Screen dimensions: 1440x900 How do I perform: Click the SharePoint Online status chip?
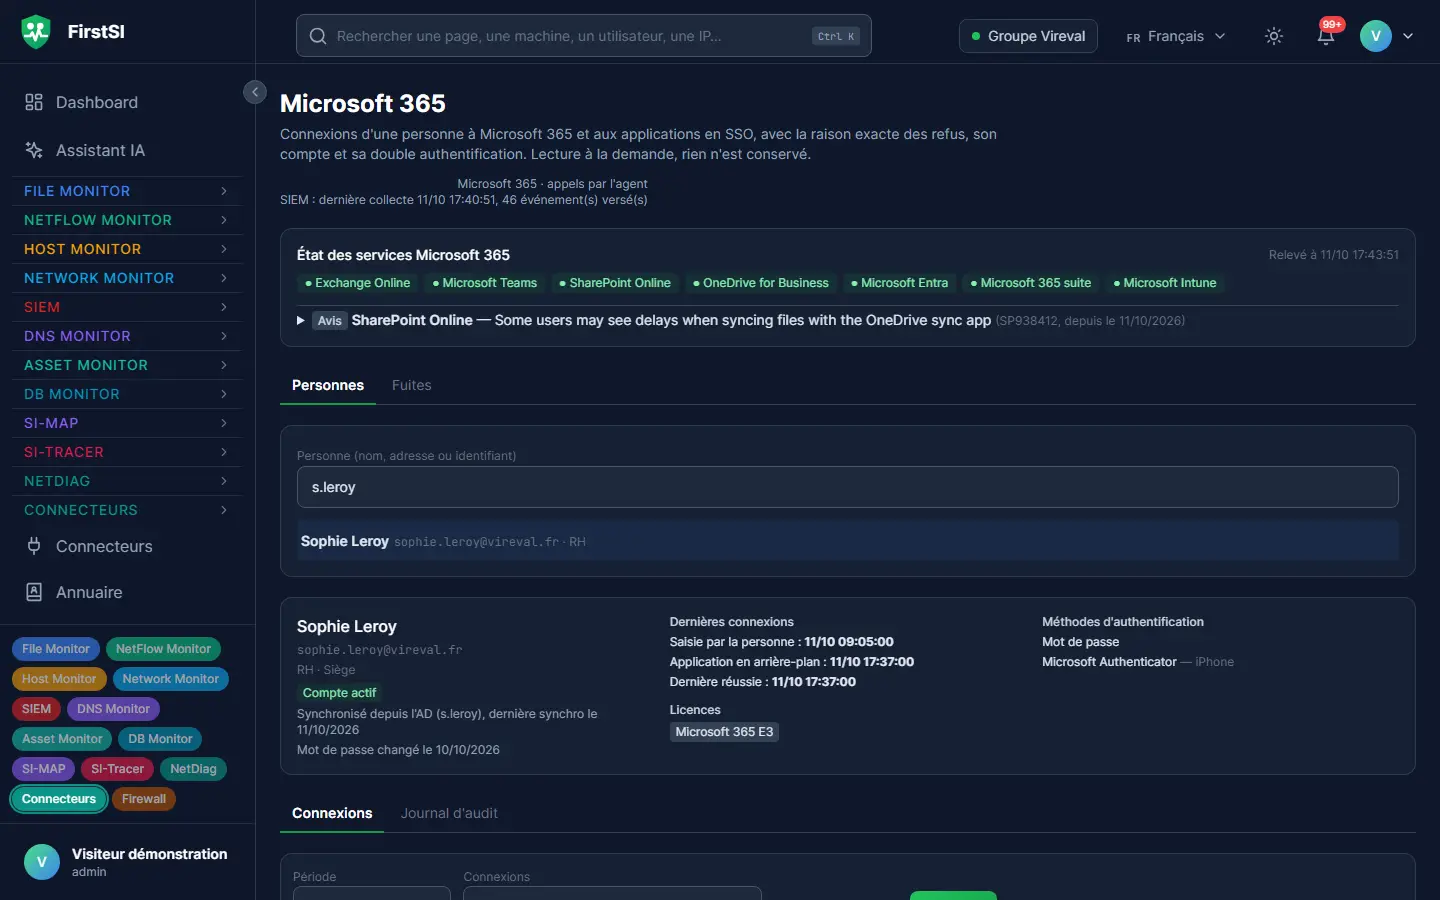pos(615,283)
